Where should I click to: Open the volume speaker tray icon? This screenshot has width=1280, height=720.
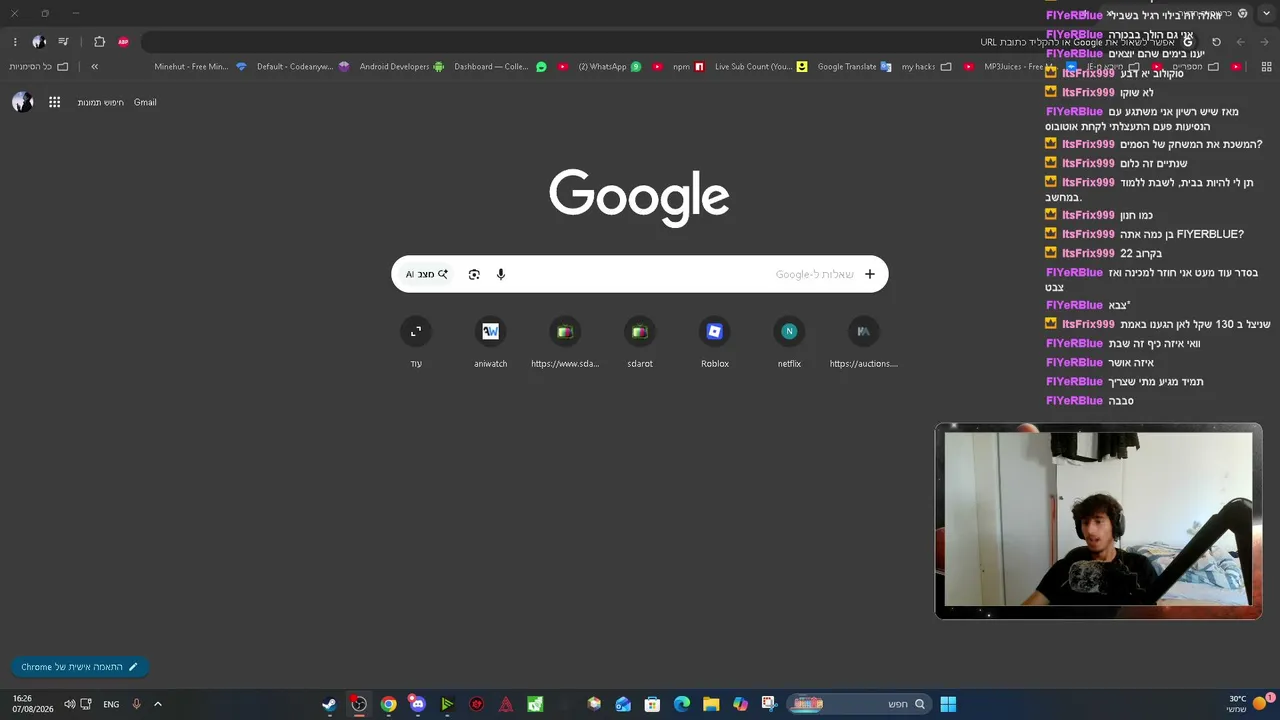click(70, 704)
